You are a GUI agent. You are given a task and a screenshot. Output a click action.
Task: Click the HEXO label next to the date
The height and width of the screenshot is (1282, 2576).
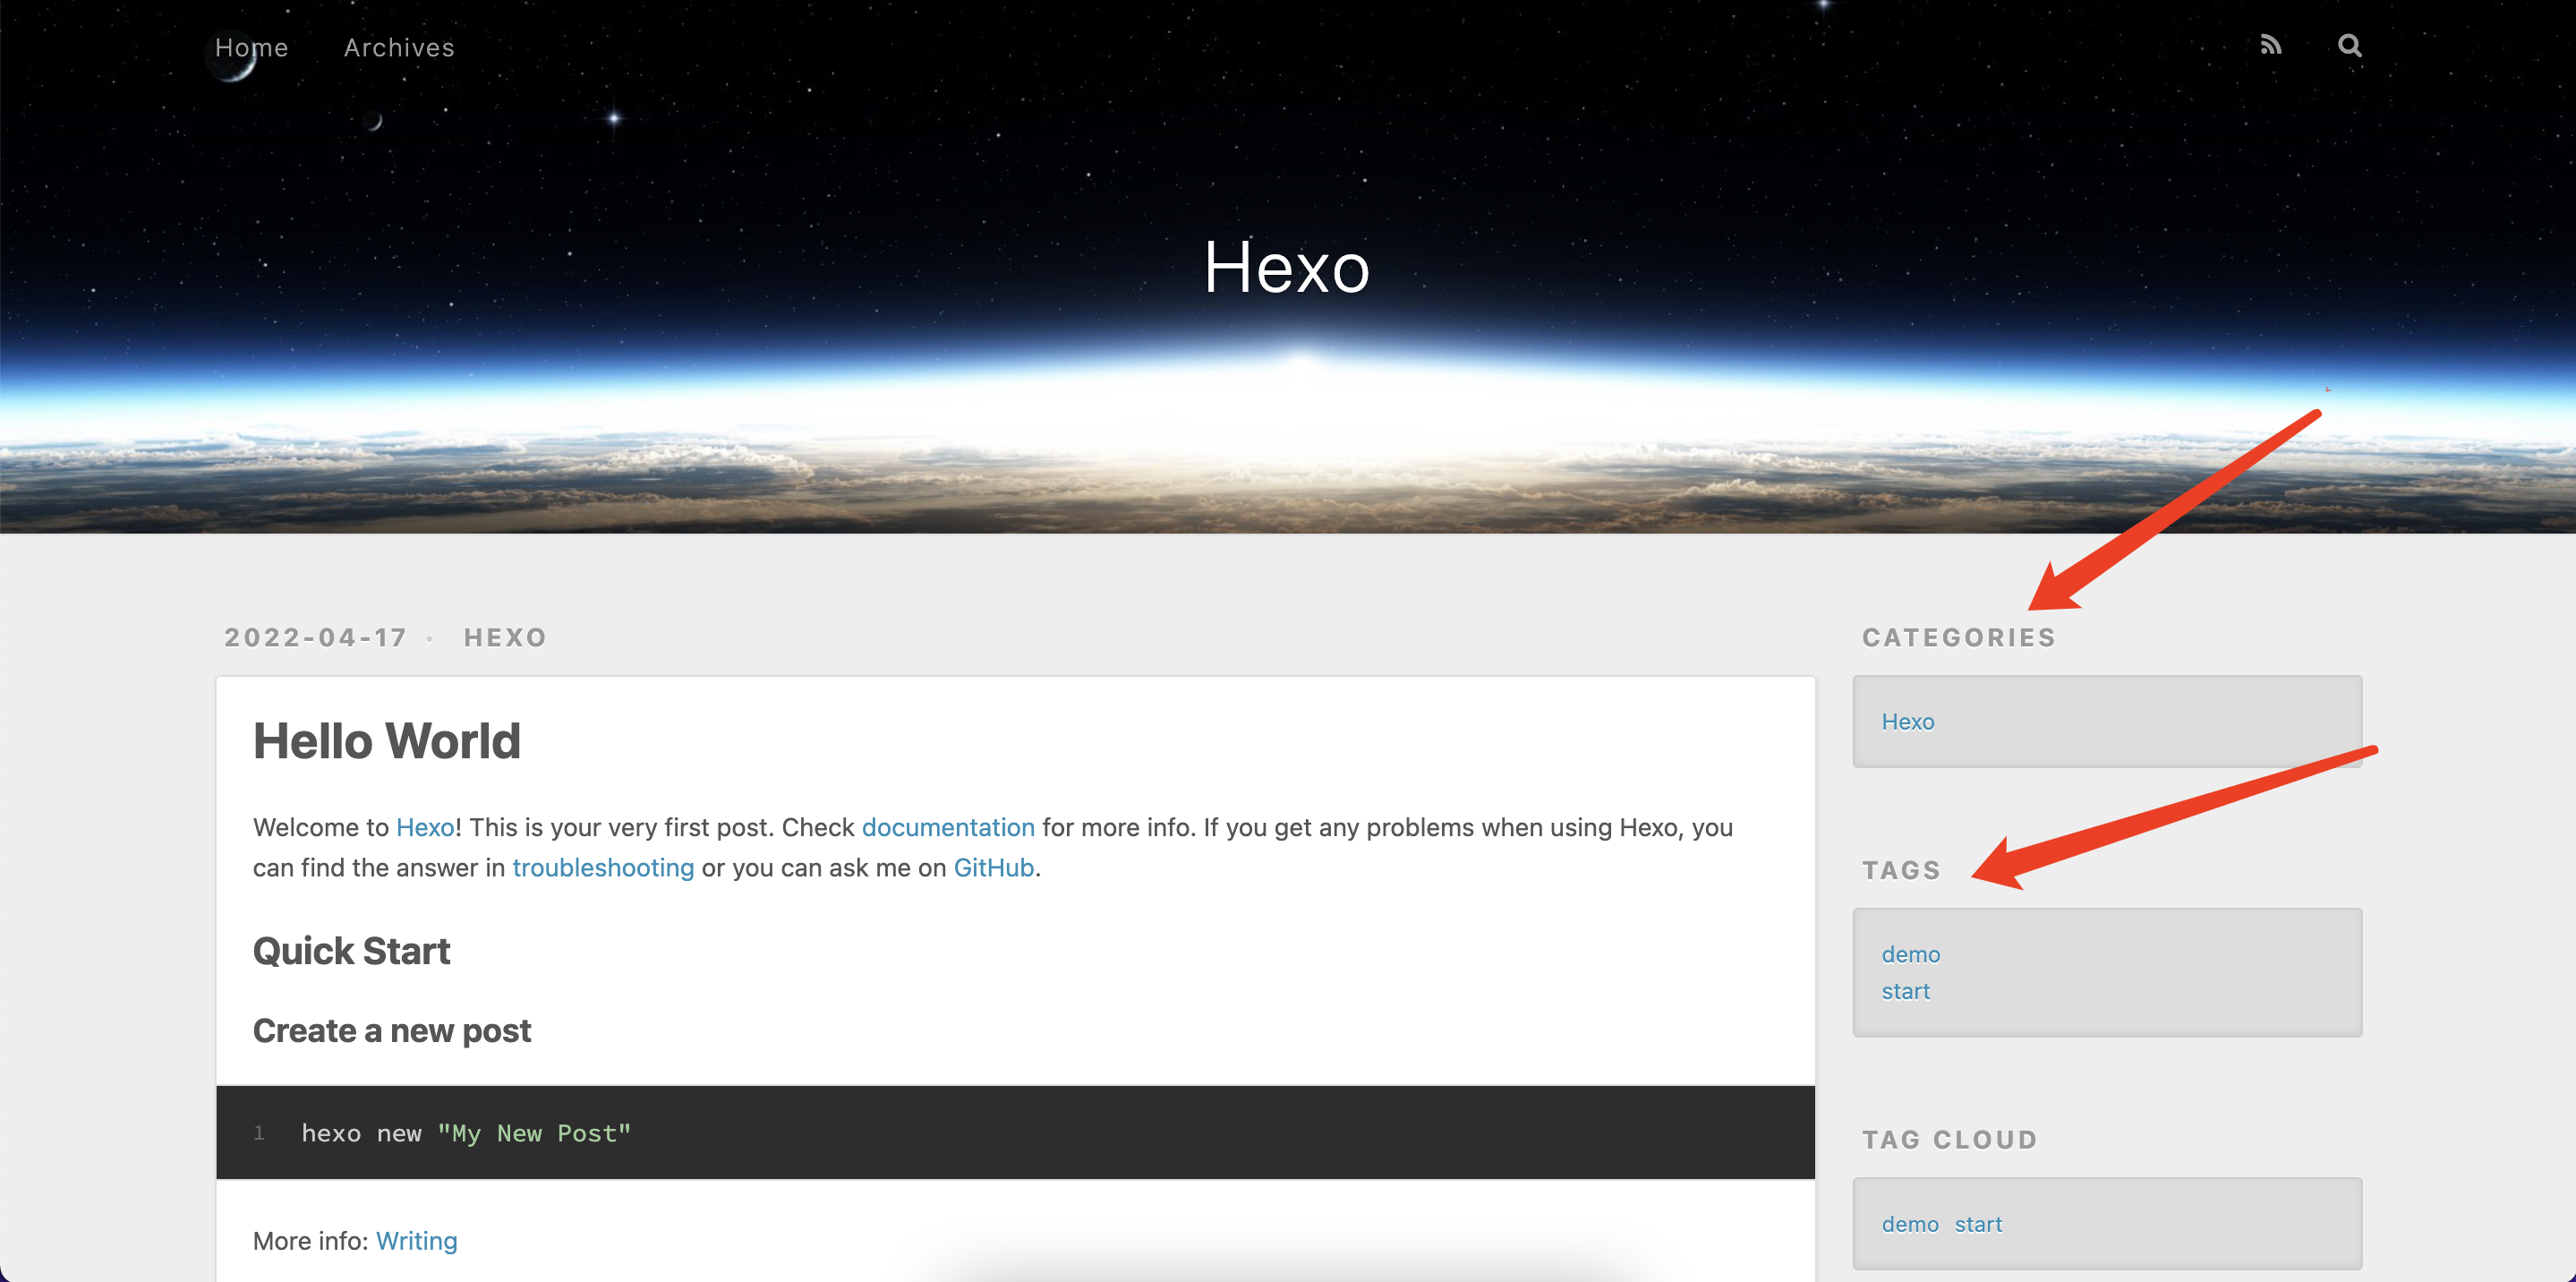(504, 637)
